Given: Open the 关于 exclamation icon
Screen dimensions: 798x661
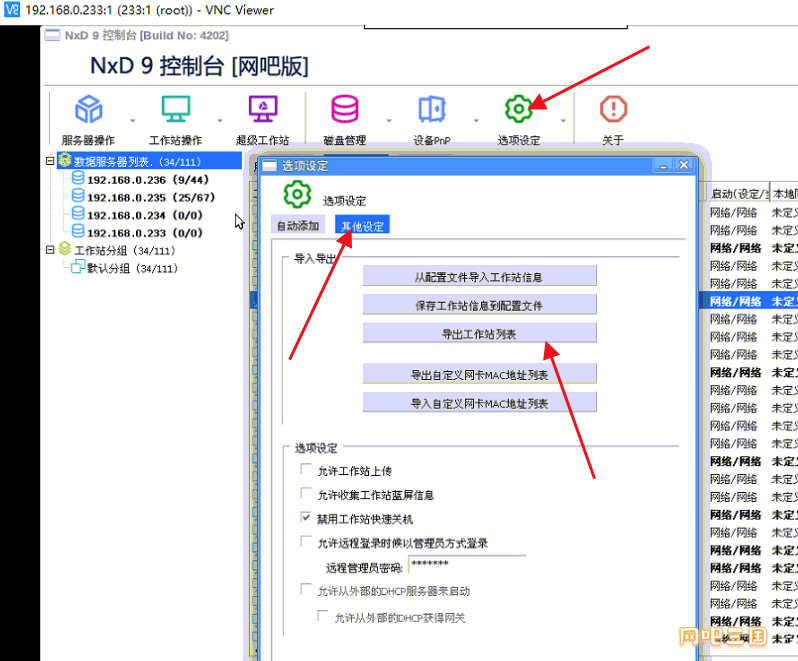Looking at the screenshot, I should (613, 109).
